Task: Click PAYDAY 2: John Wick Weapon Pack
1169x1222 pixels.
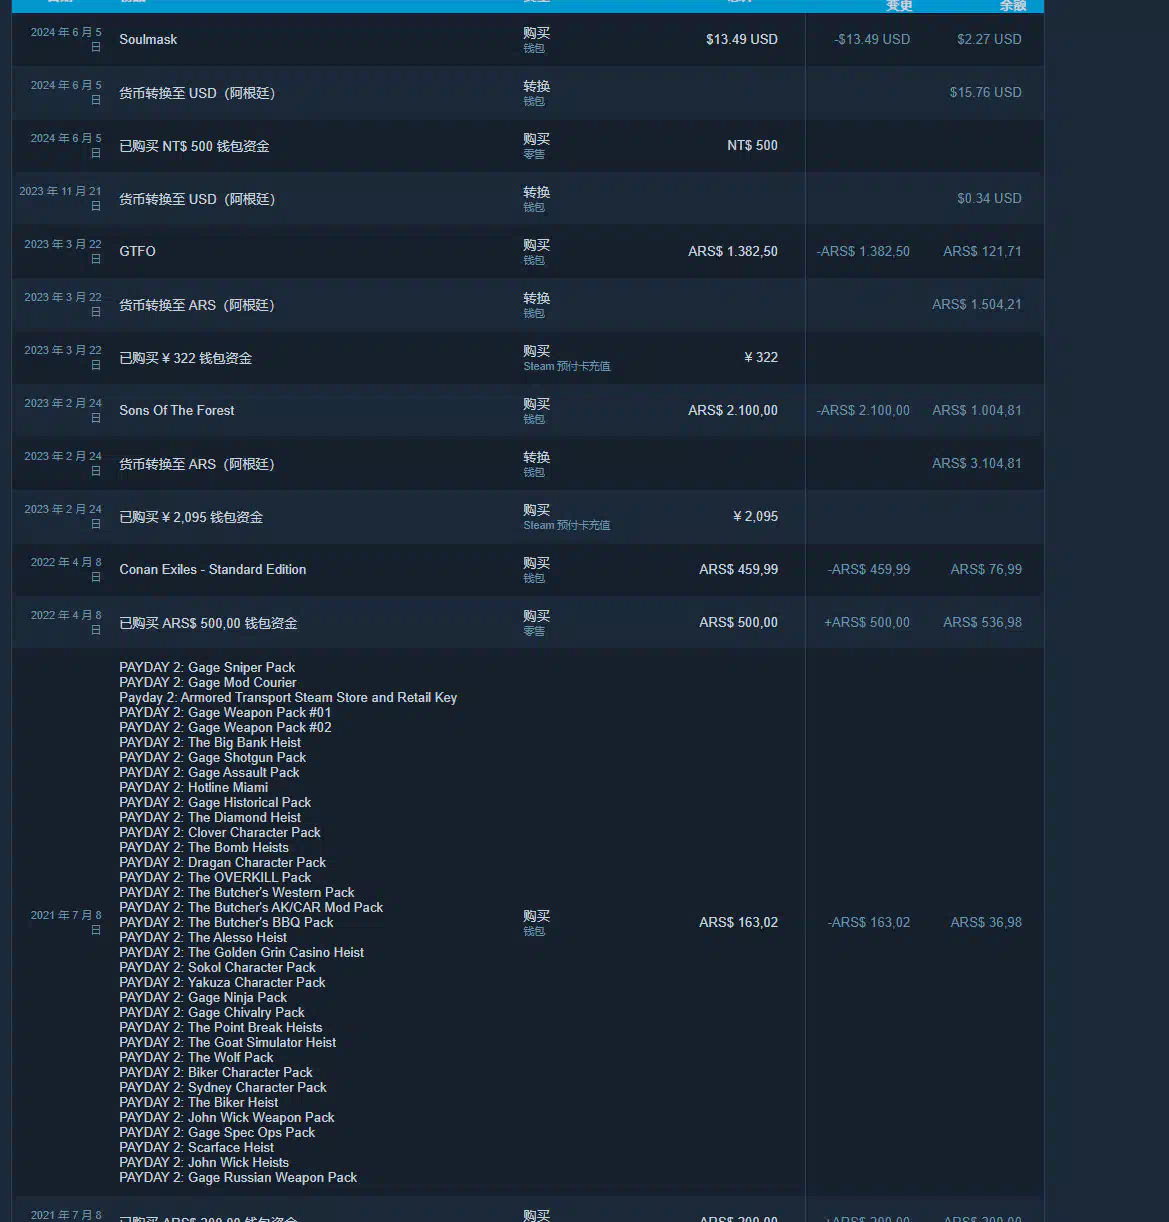Action: 227,1117
